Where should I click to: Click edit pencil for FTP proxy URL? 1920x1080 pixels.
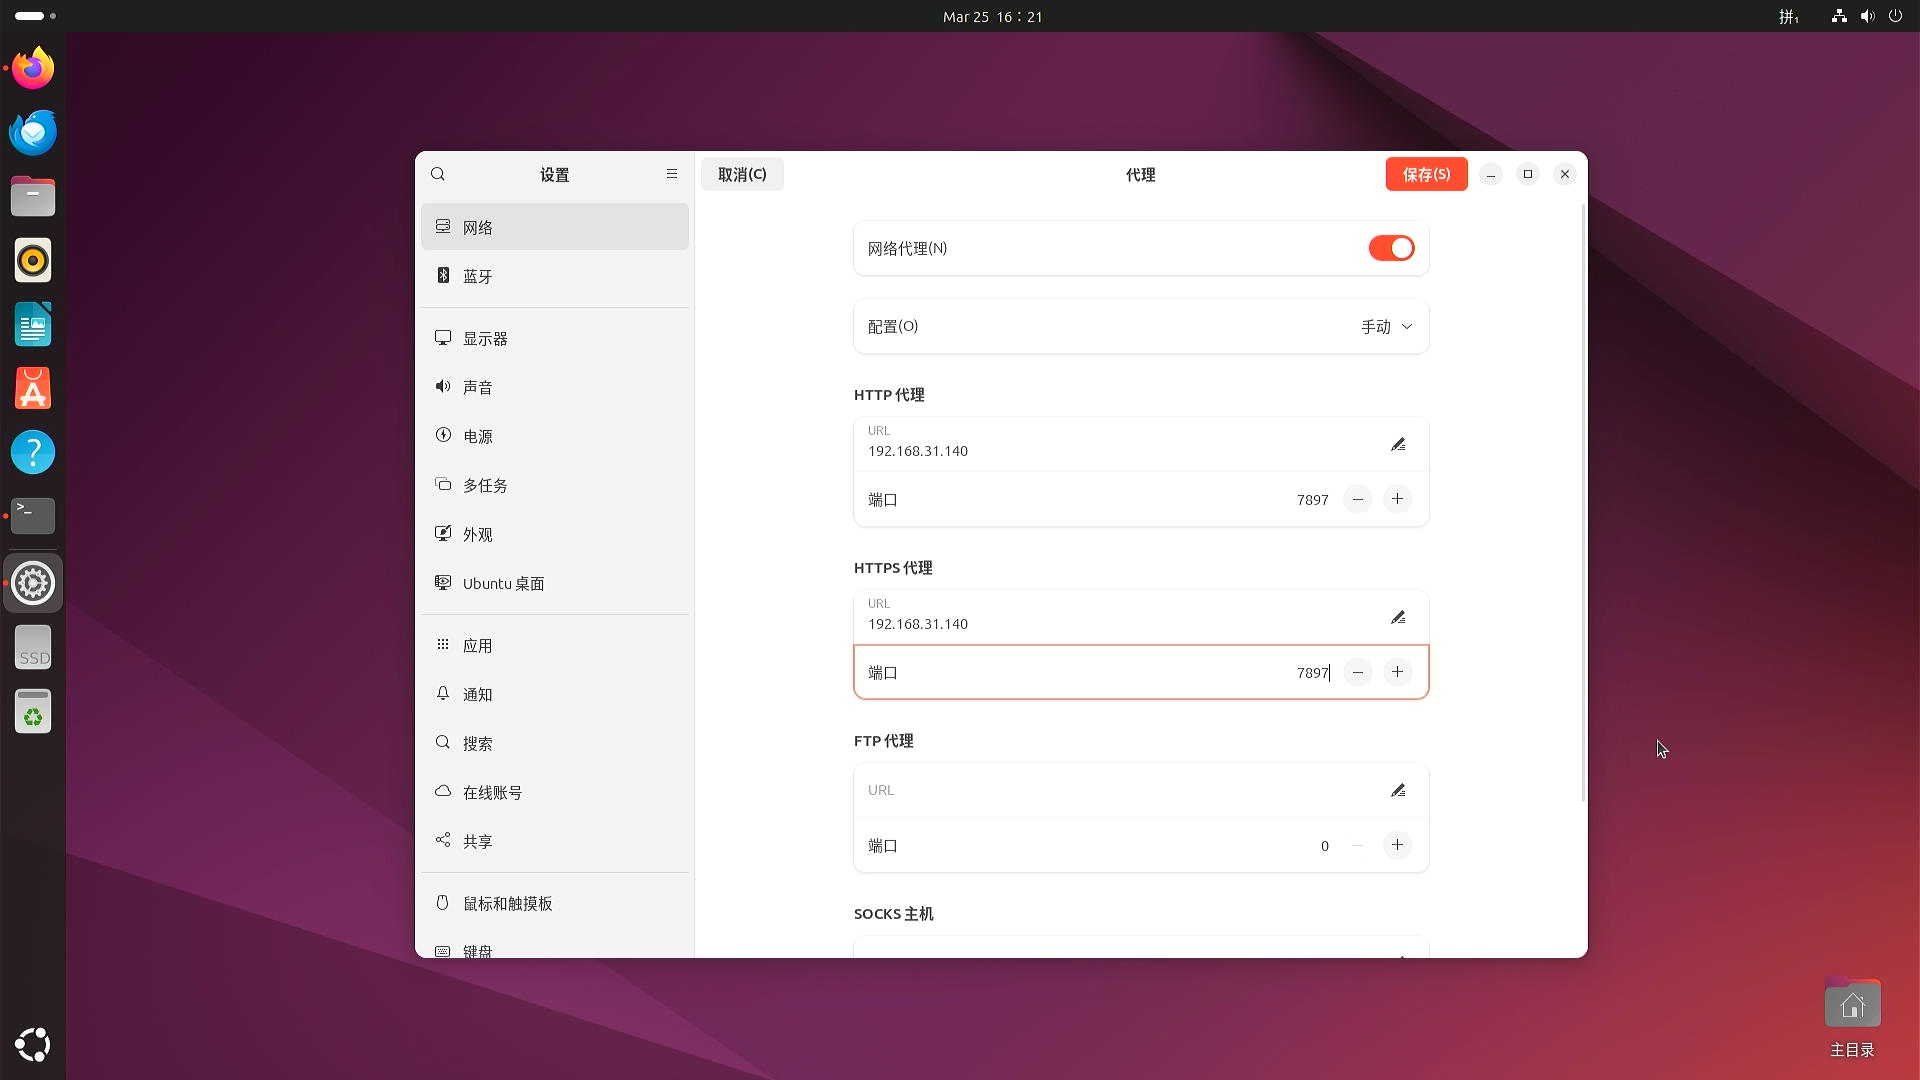(1398, 790)
